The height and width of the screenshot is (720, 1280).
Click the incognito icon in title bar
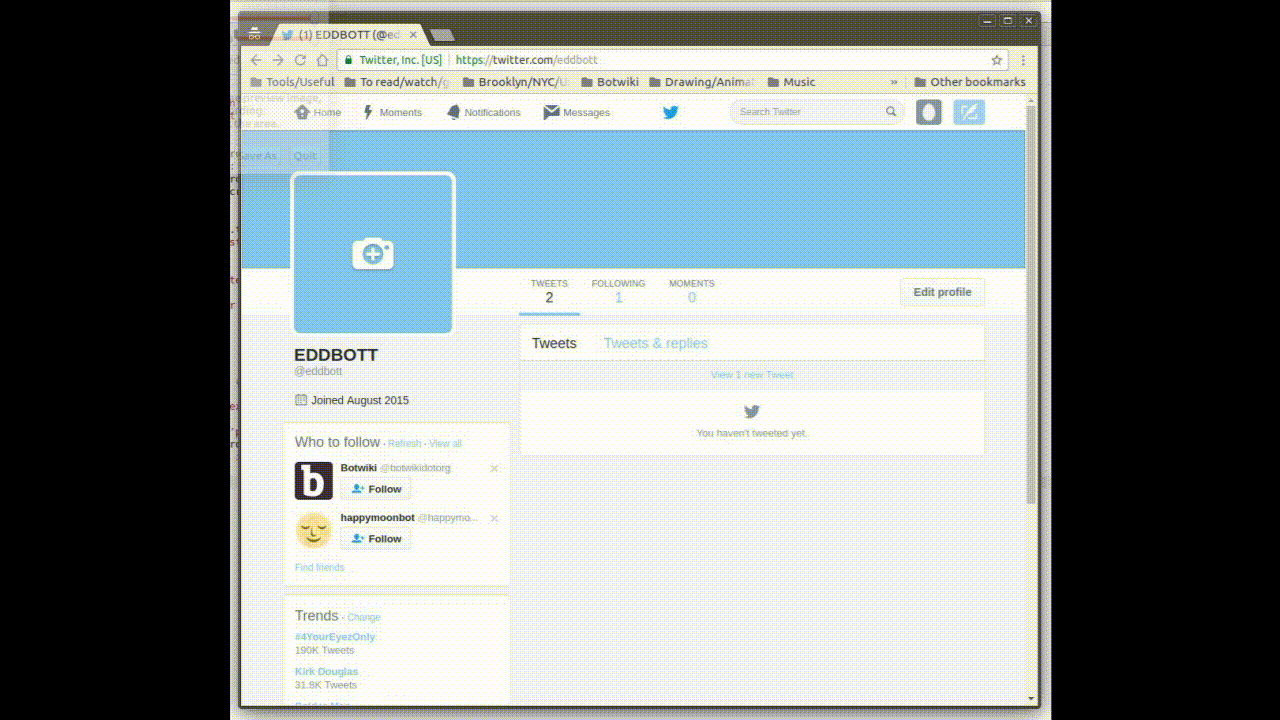254,33
